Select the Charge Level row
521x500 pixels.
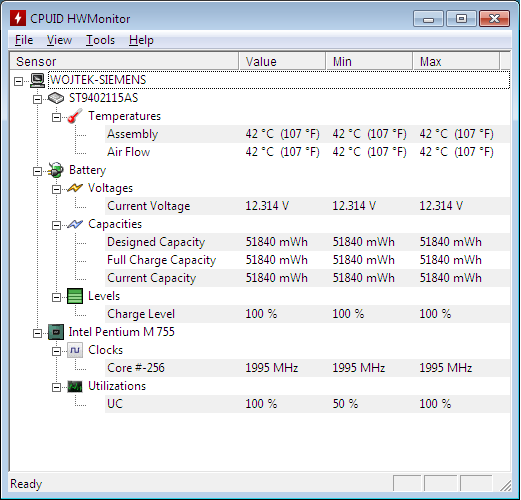(x=307, y=314)
